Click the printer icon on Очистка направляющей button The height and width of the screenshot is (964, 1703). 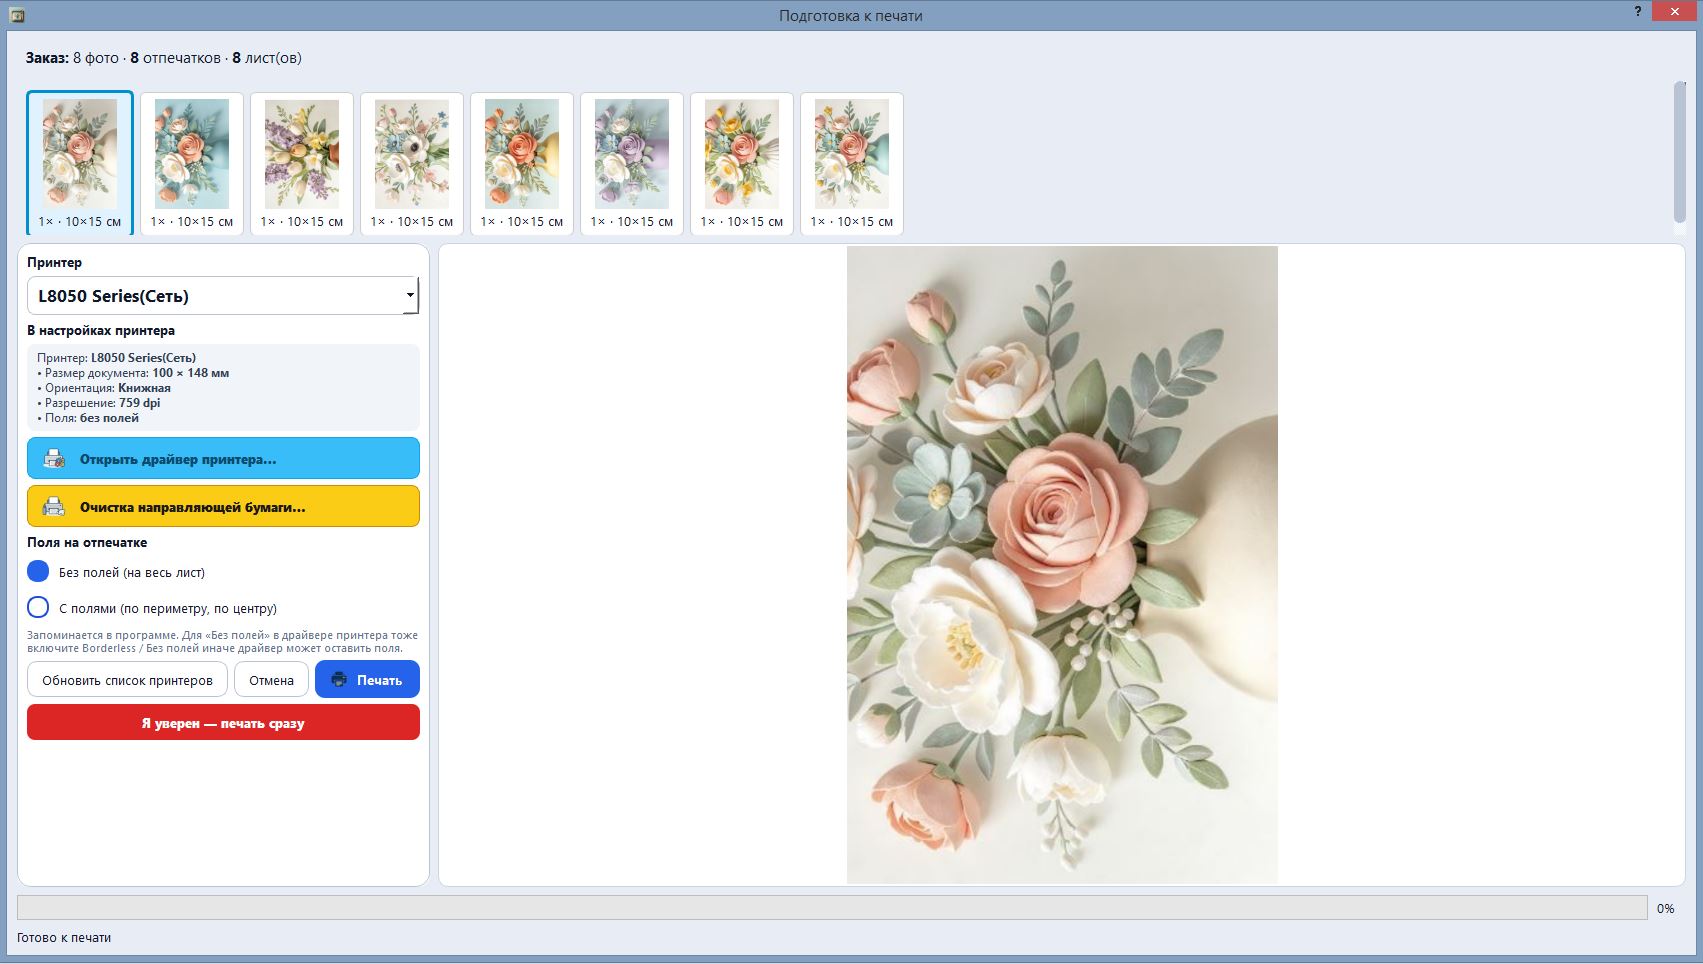(54, 507)
